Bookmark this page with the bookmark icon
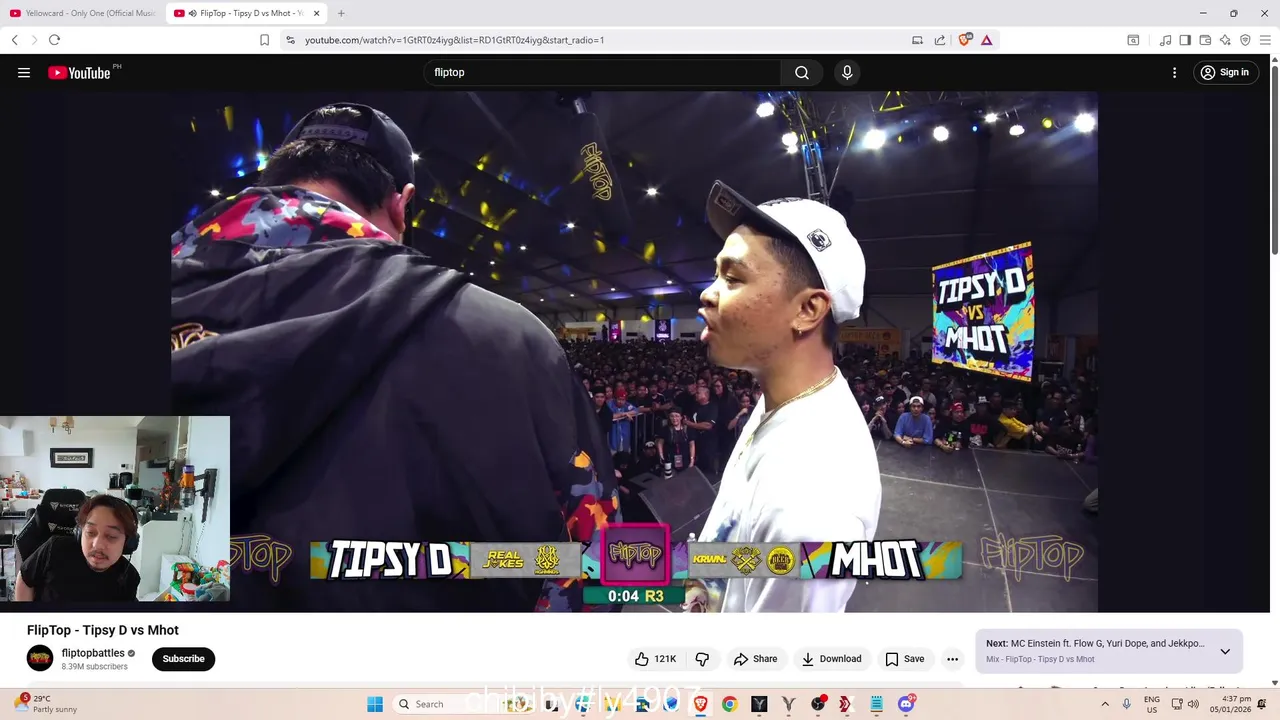This screenshot has width=1280, height=720. coord(264,40)
